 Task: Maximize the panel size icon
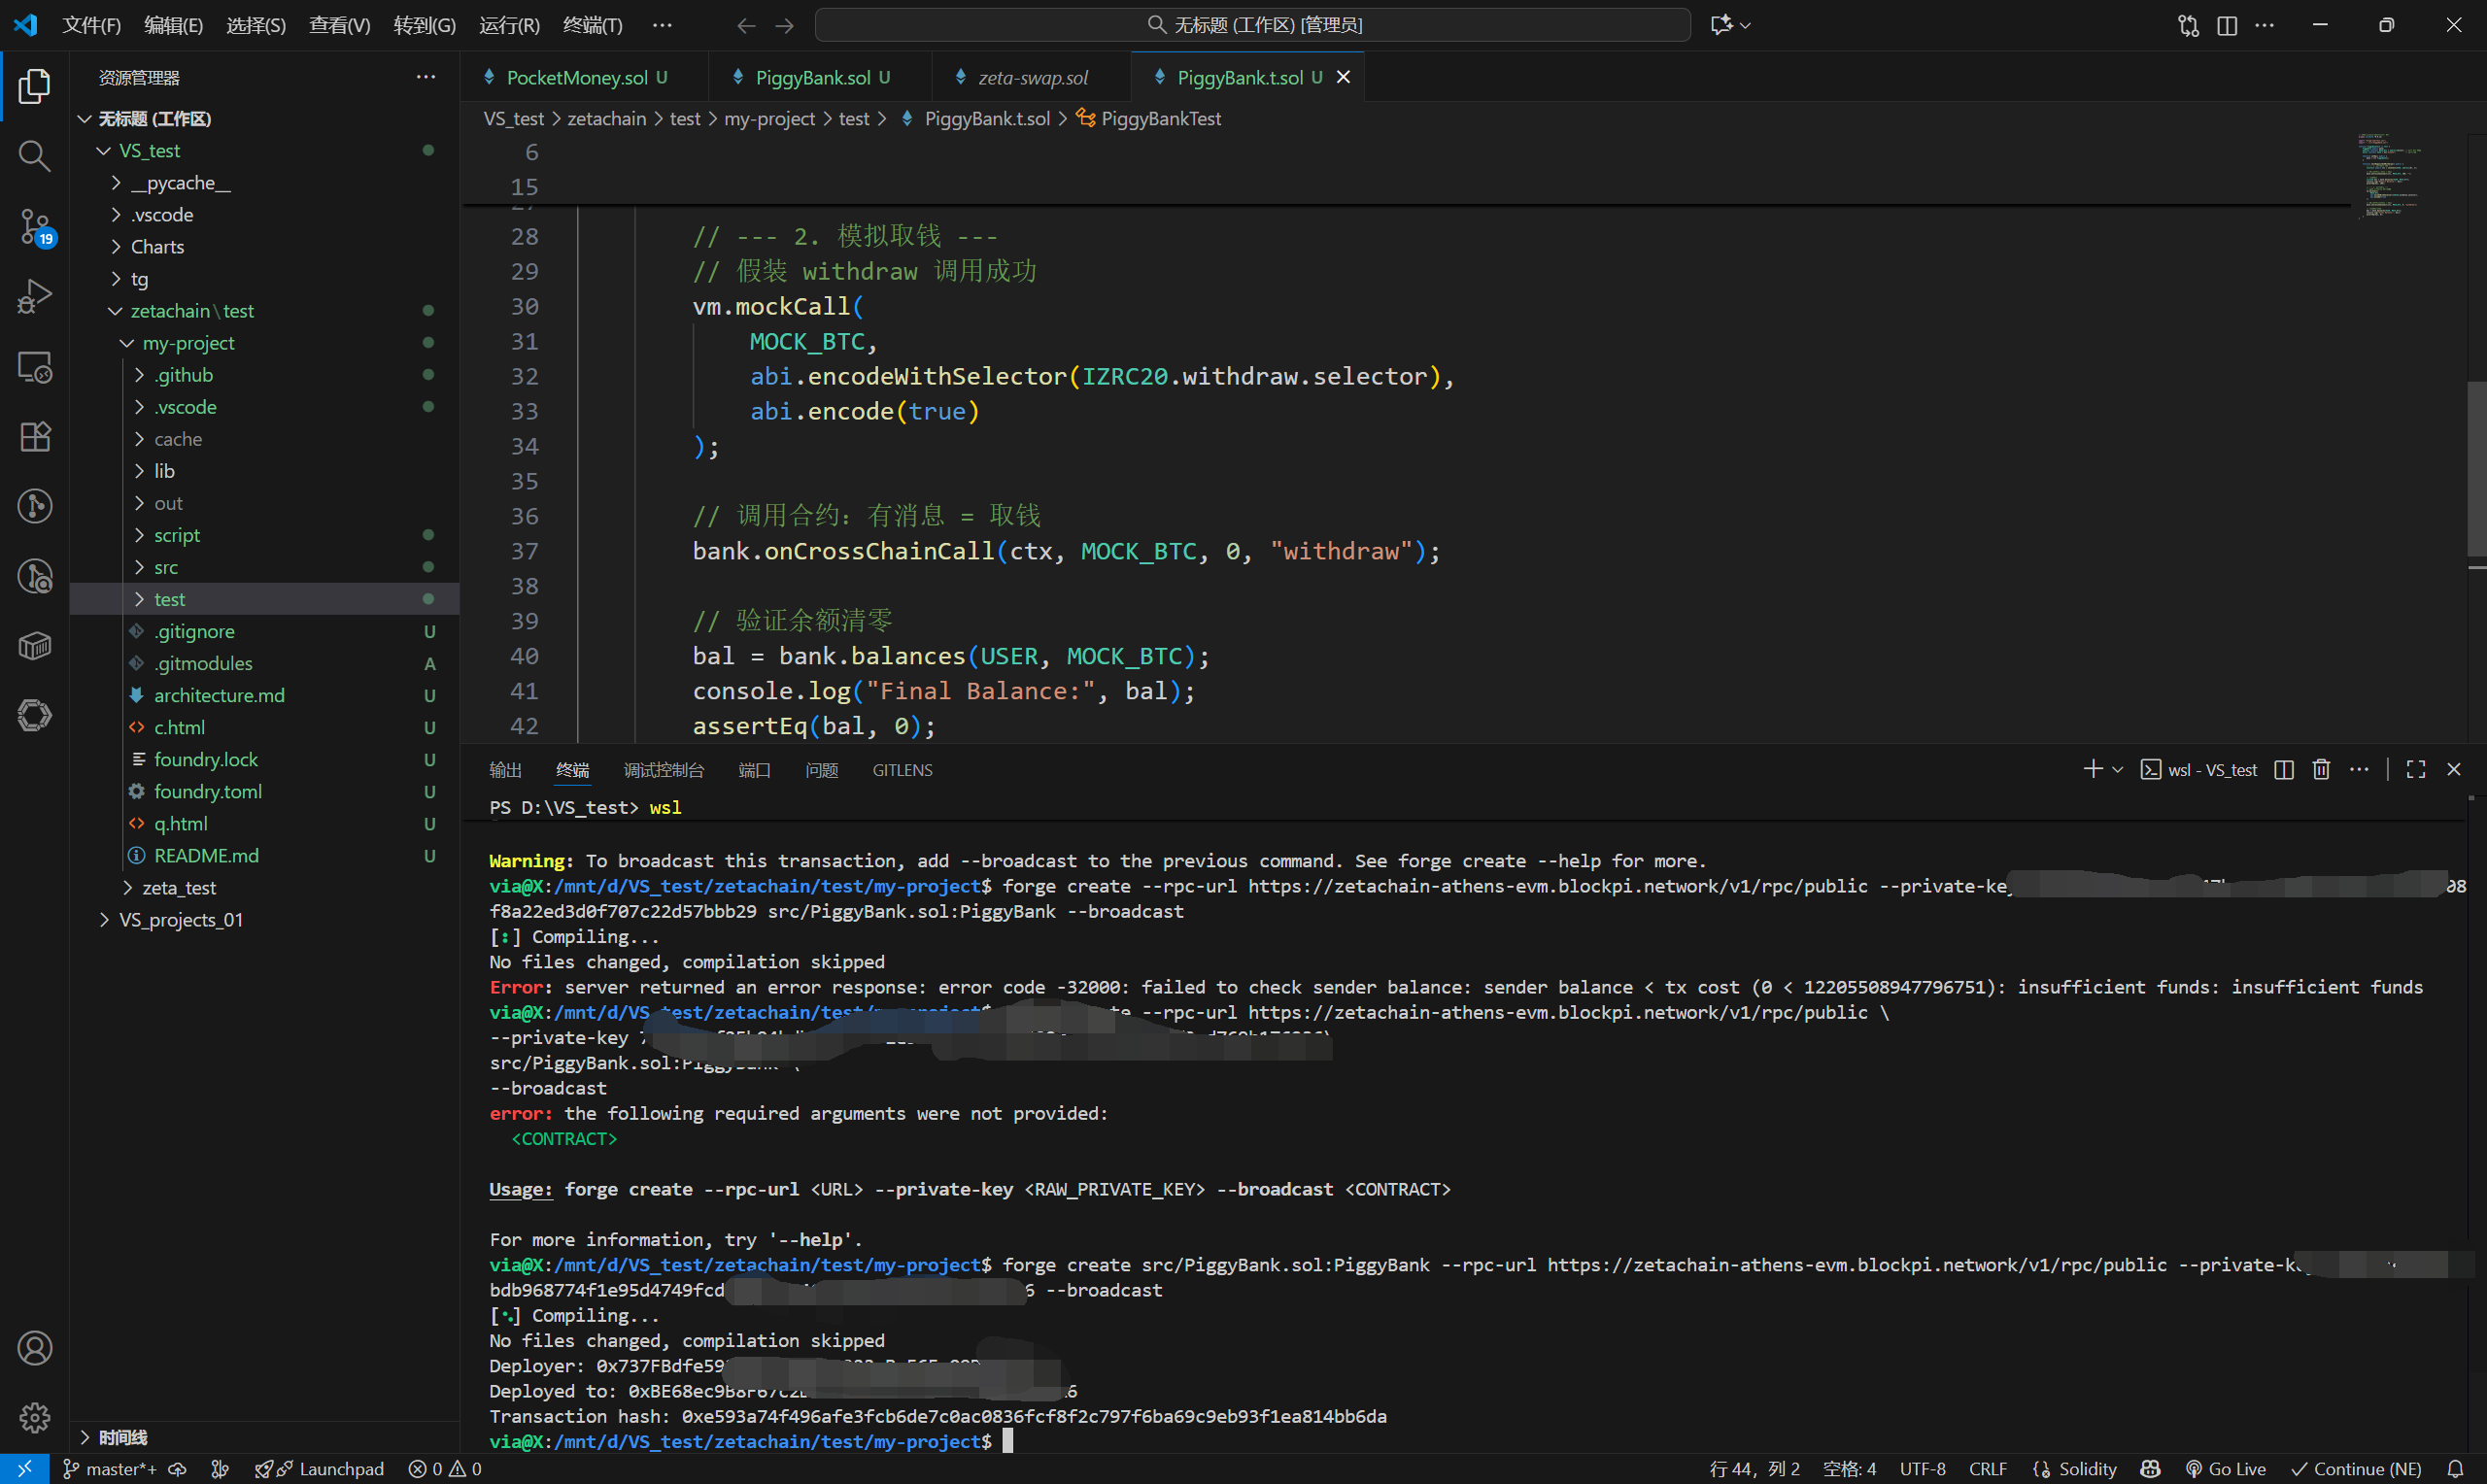(2416, 769)
